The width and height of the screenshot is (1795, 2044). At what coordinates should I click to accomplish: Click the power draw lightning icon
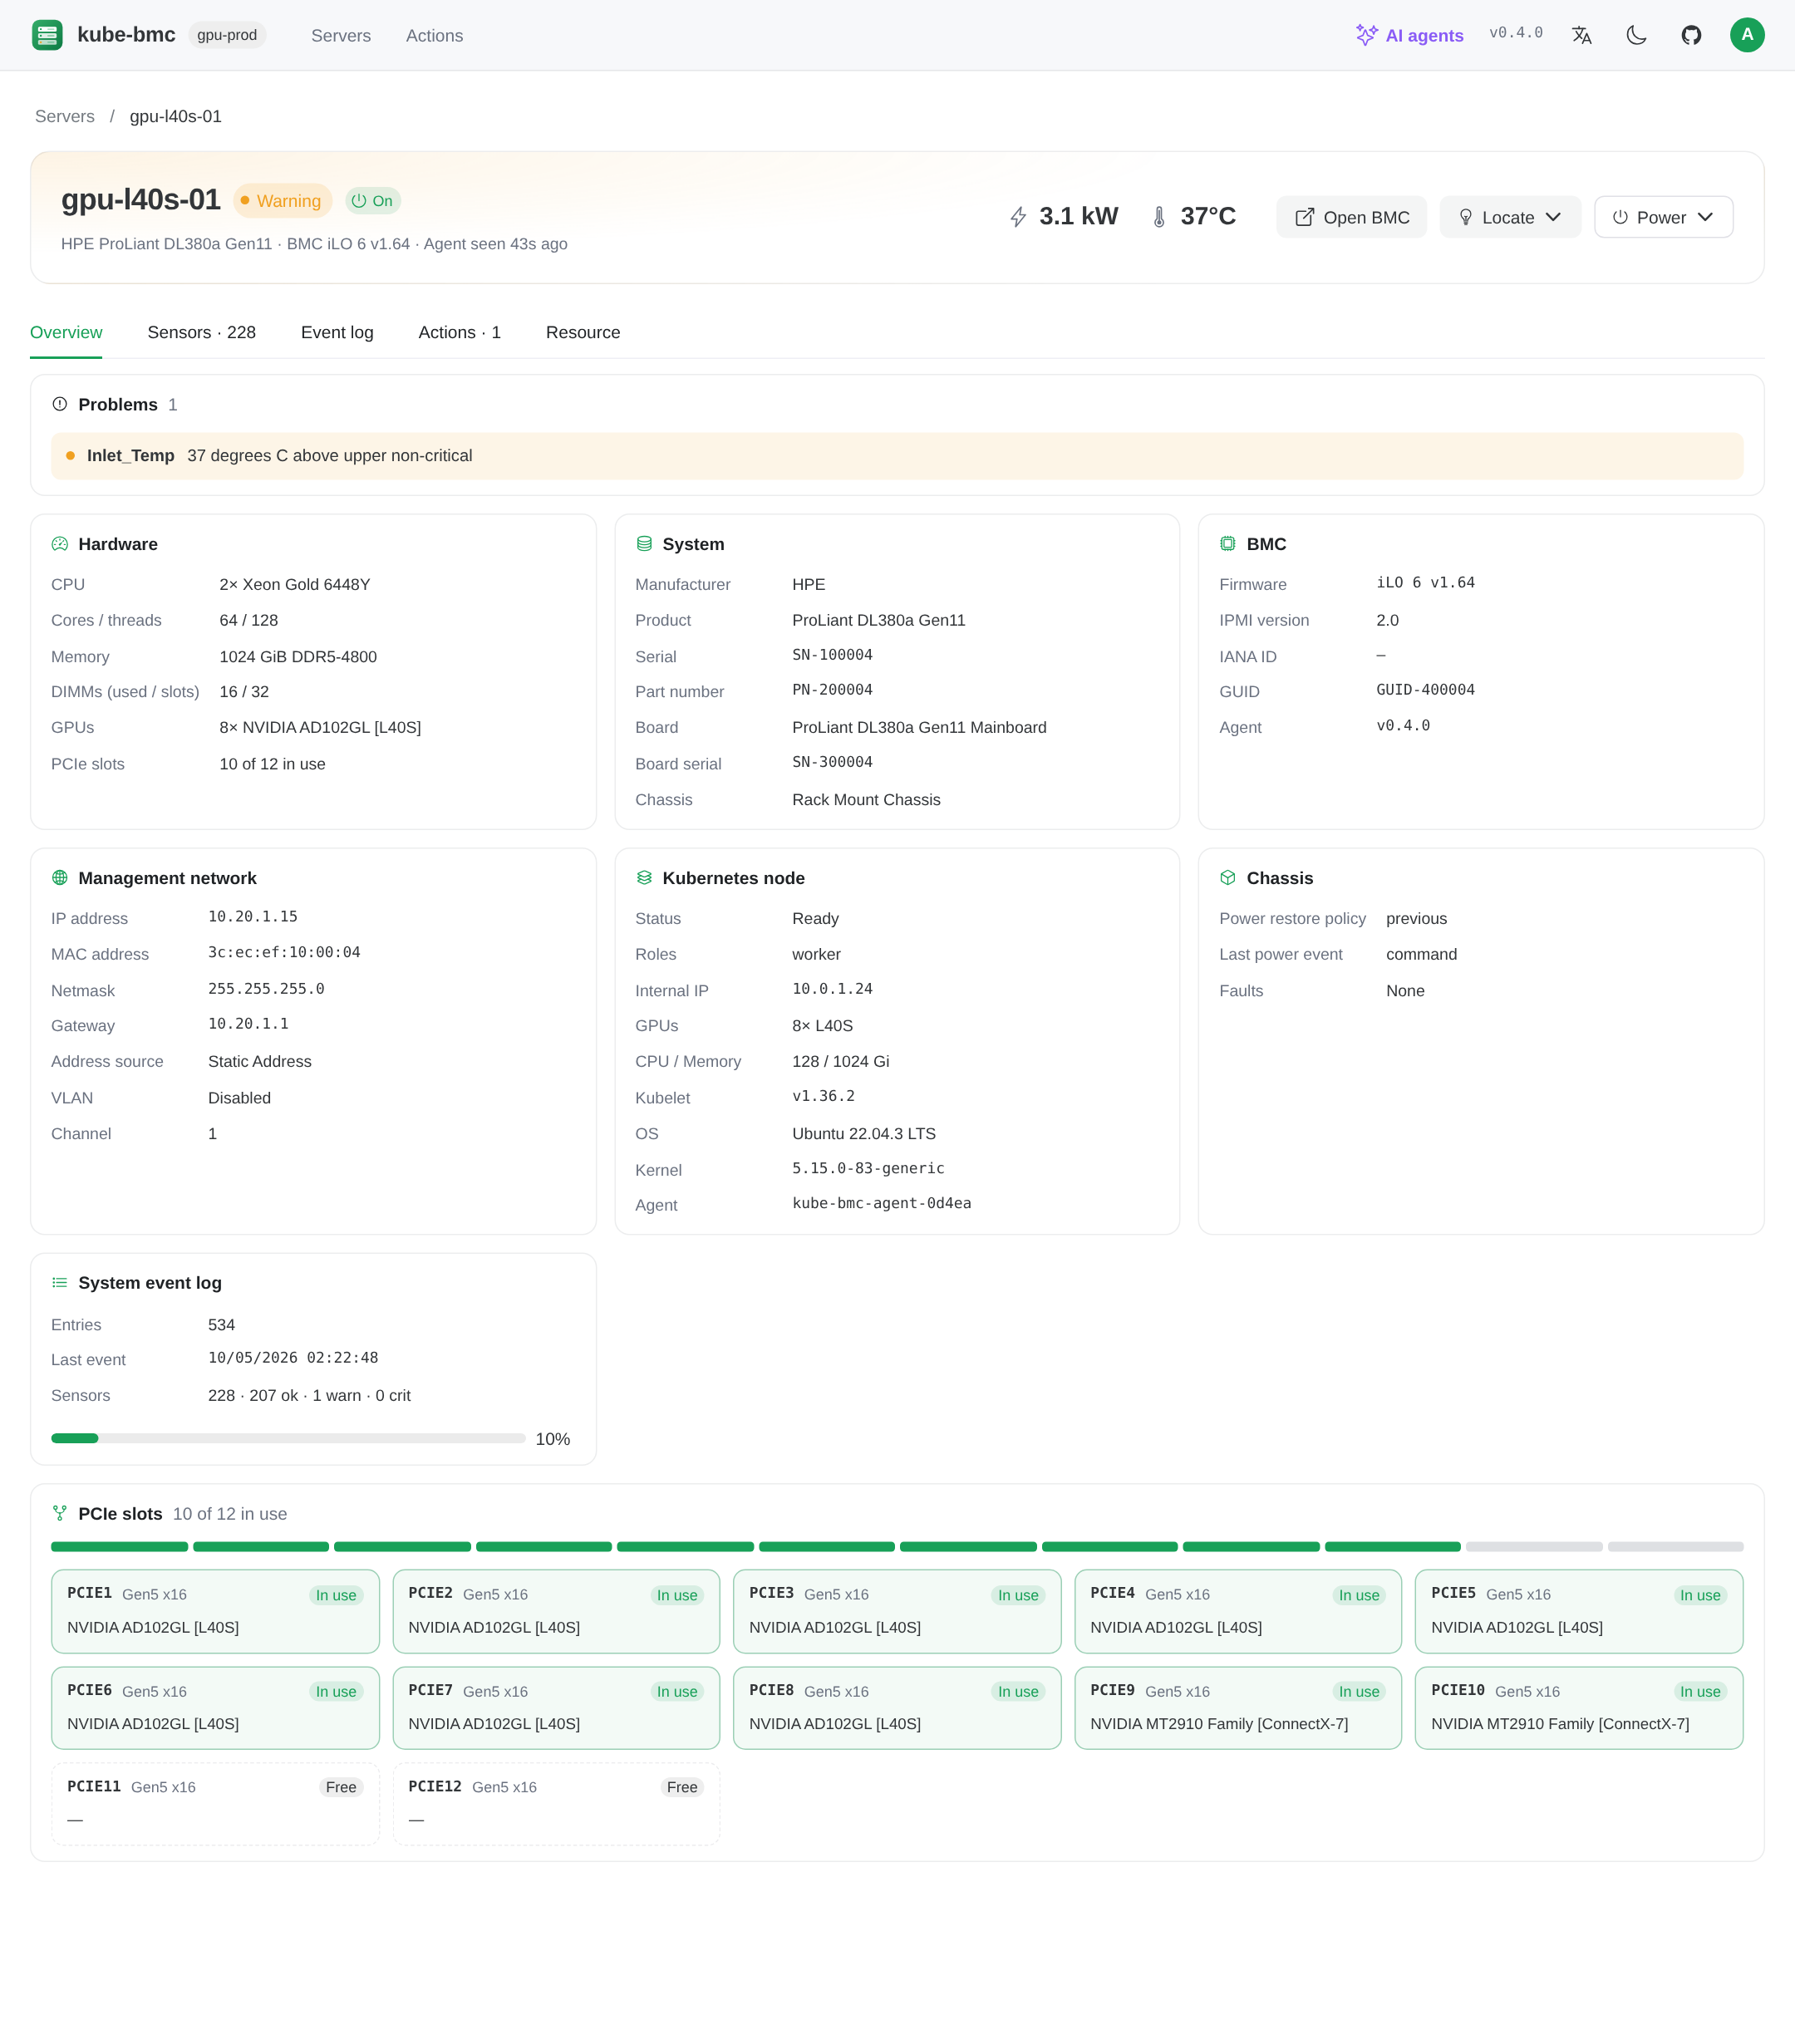(x=1018, y=217)
